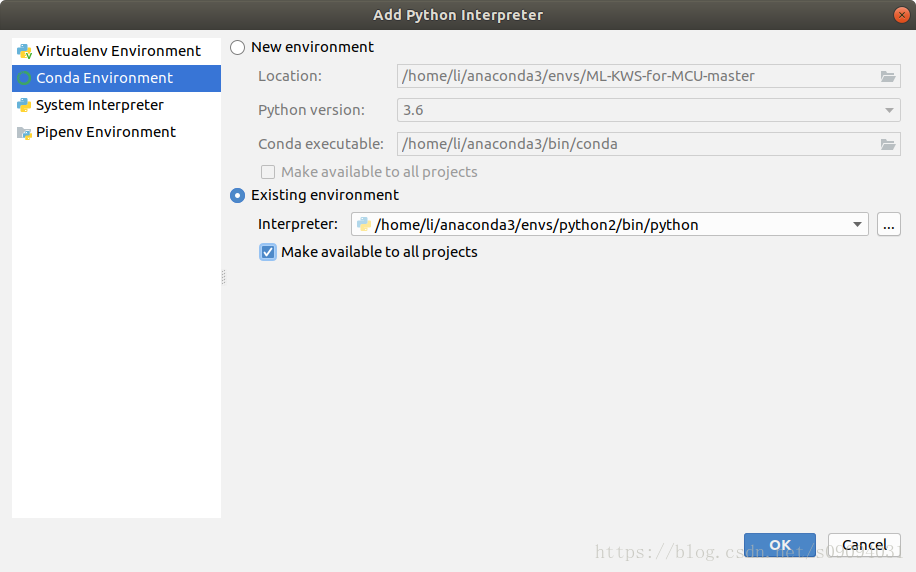Image resolution: width=916 pixels, height=572 pixels.
Task: Click the Interpreter dropdown arrow
Action: click(x=857, y=224)
